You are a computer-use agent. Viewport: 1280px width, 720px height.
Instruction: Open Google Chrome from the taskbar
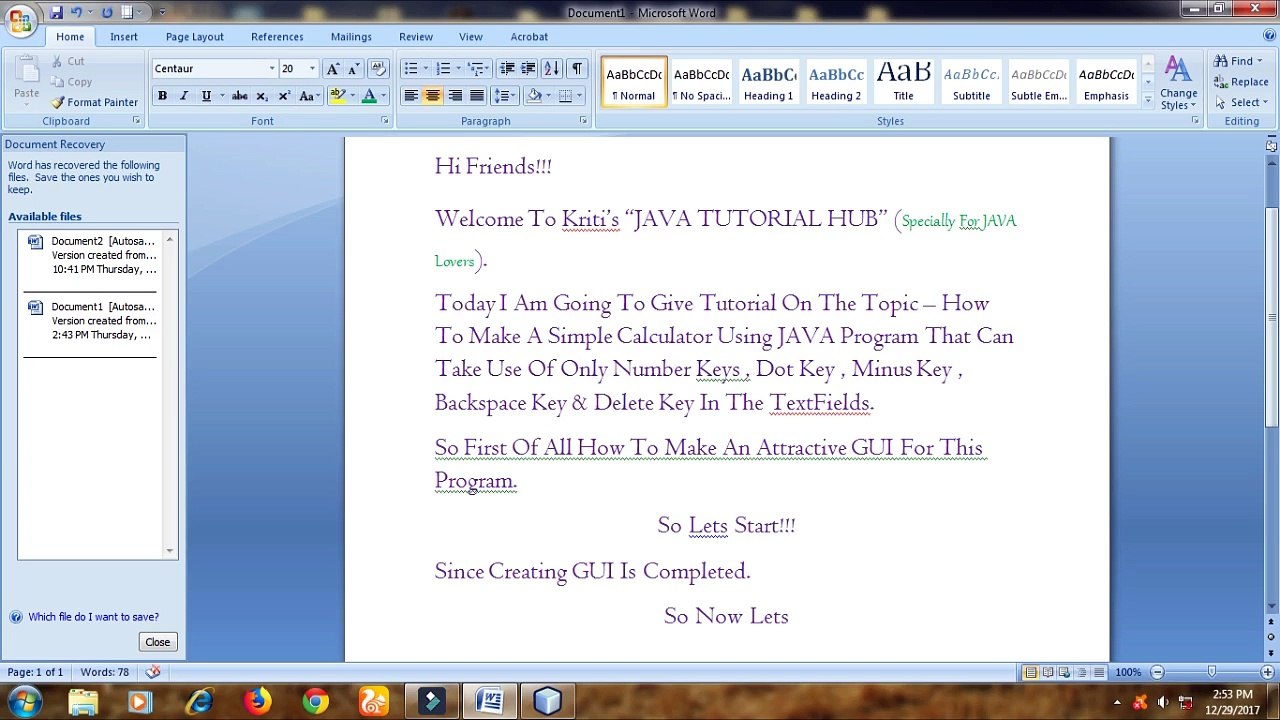coord(315,701)
